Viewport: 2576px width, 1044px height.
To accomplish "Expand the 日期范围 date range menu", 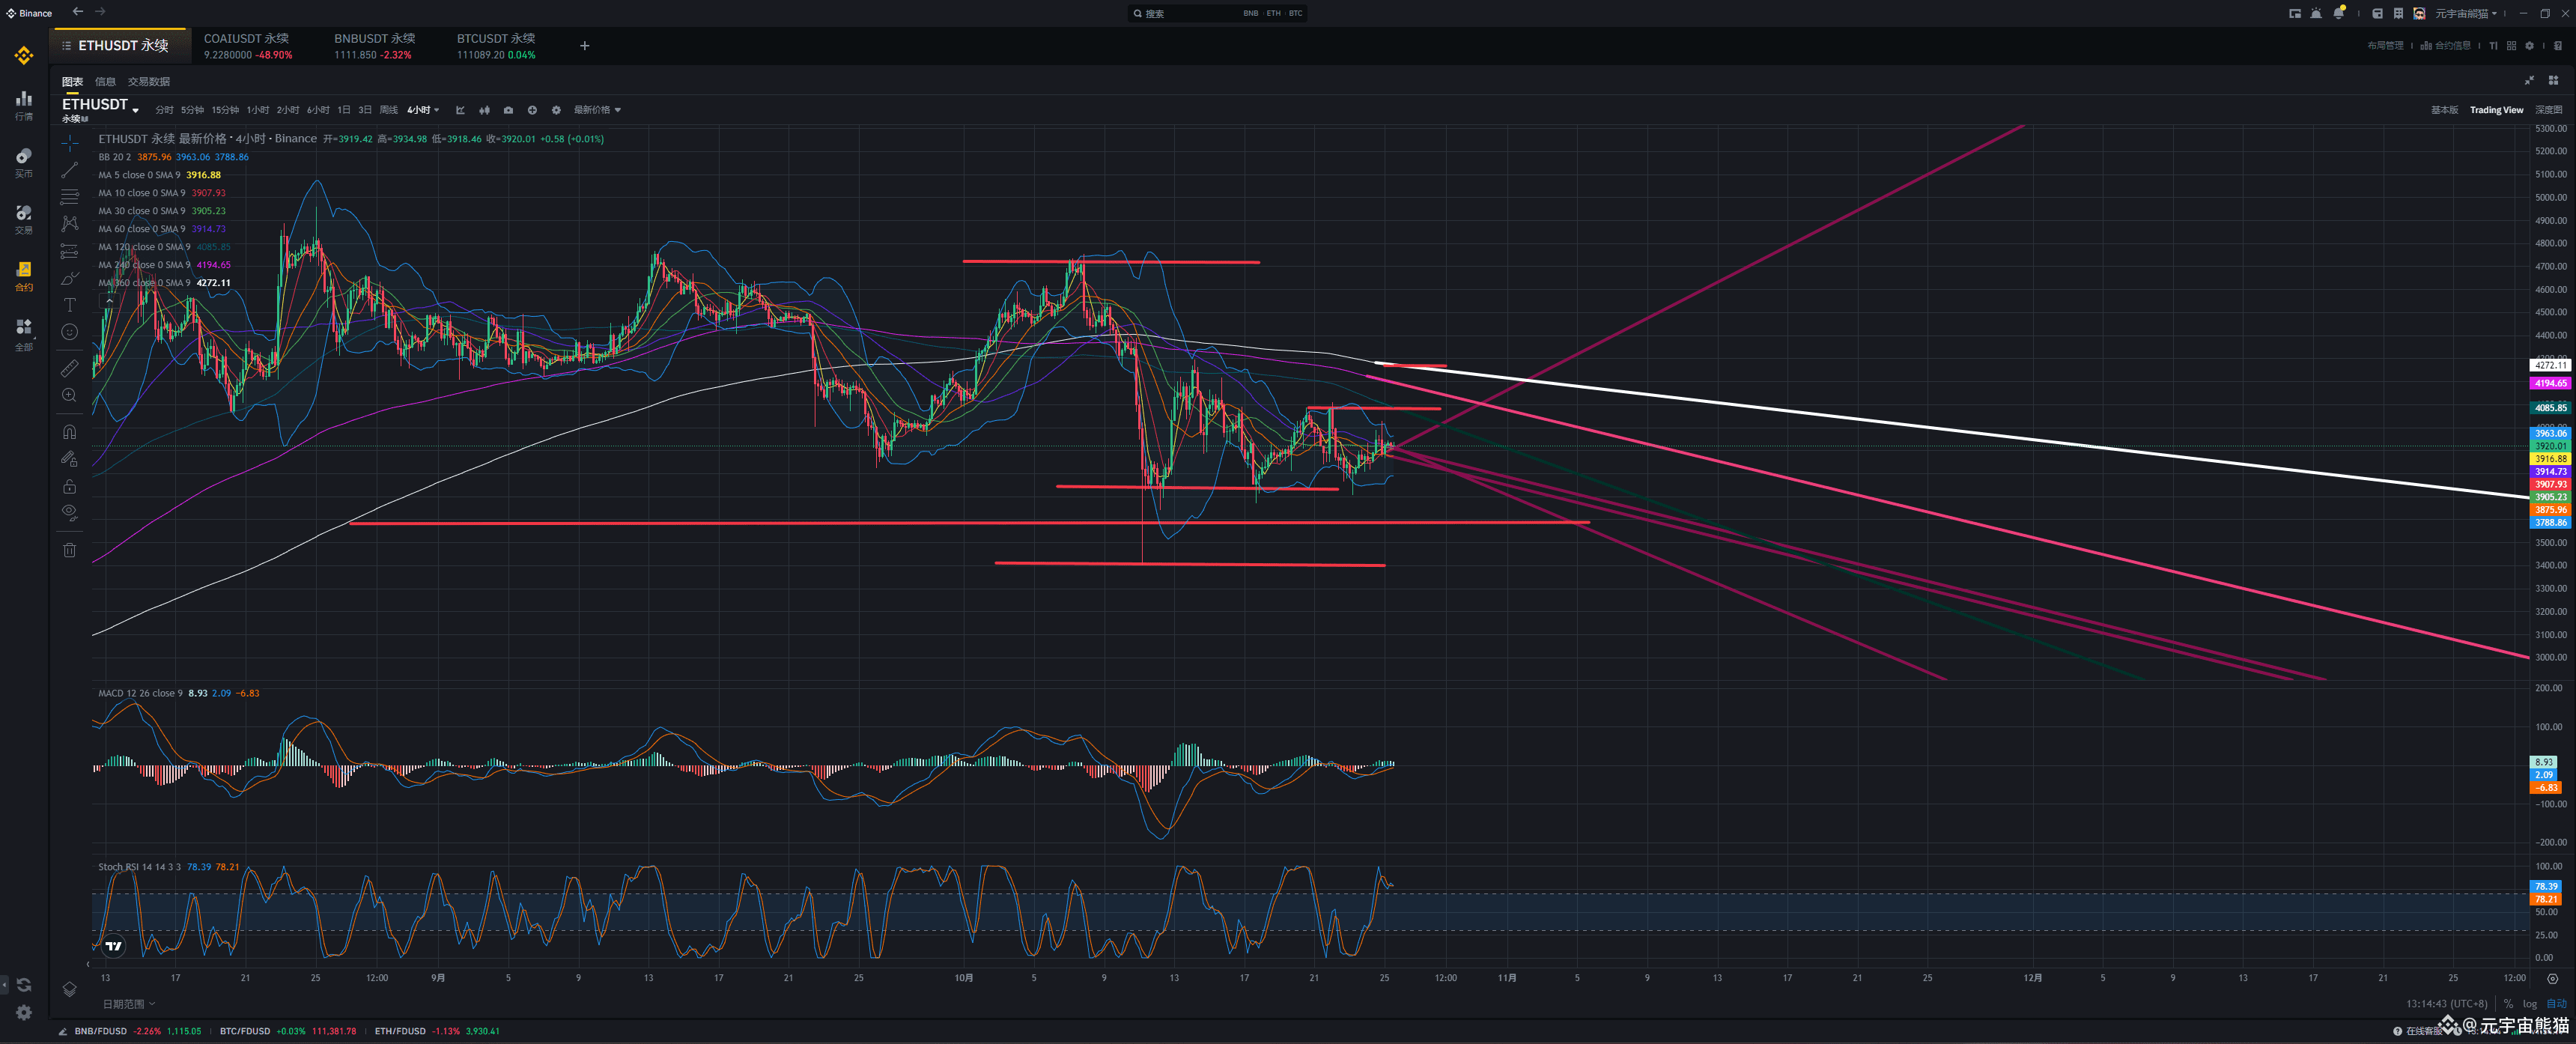I will [129, 1004].
